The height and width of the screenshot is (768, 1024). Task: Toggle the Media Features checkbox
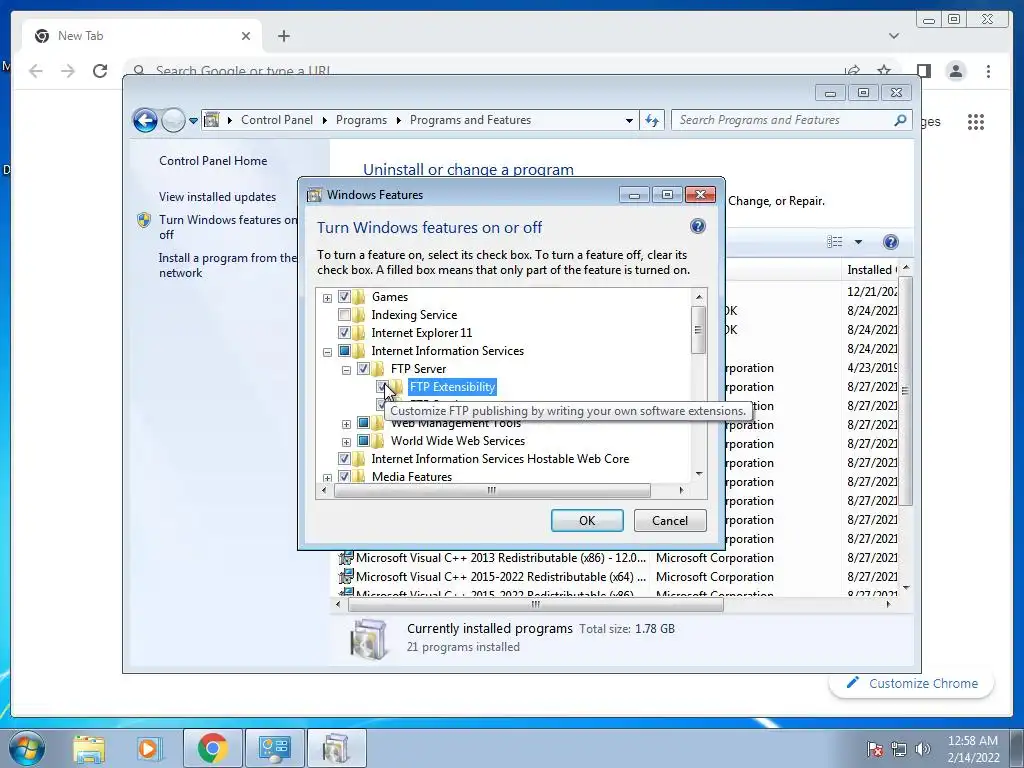coord(344,476)
